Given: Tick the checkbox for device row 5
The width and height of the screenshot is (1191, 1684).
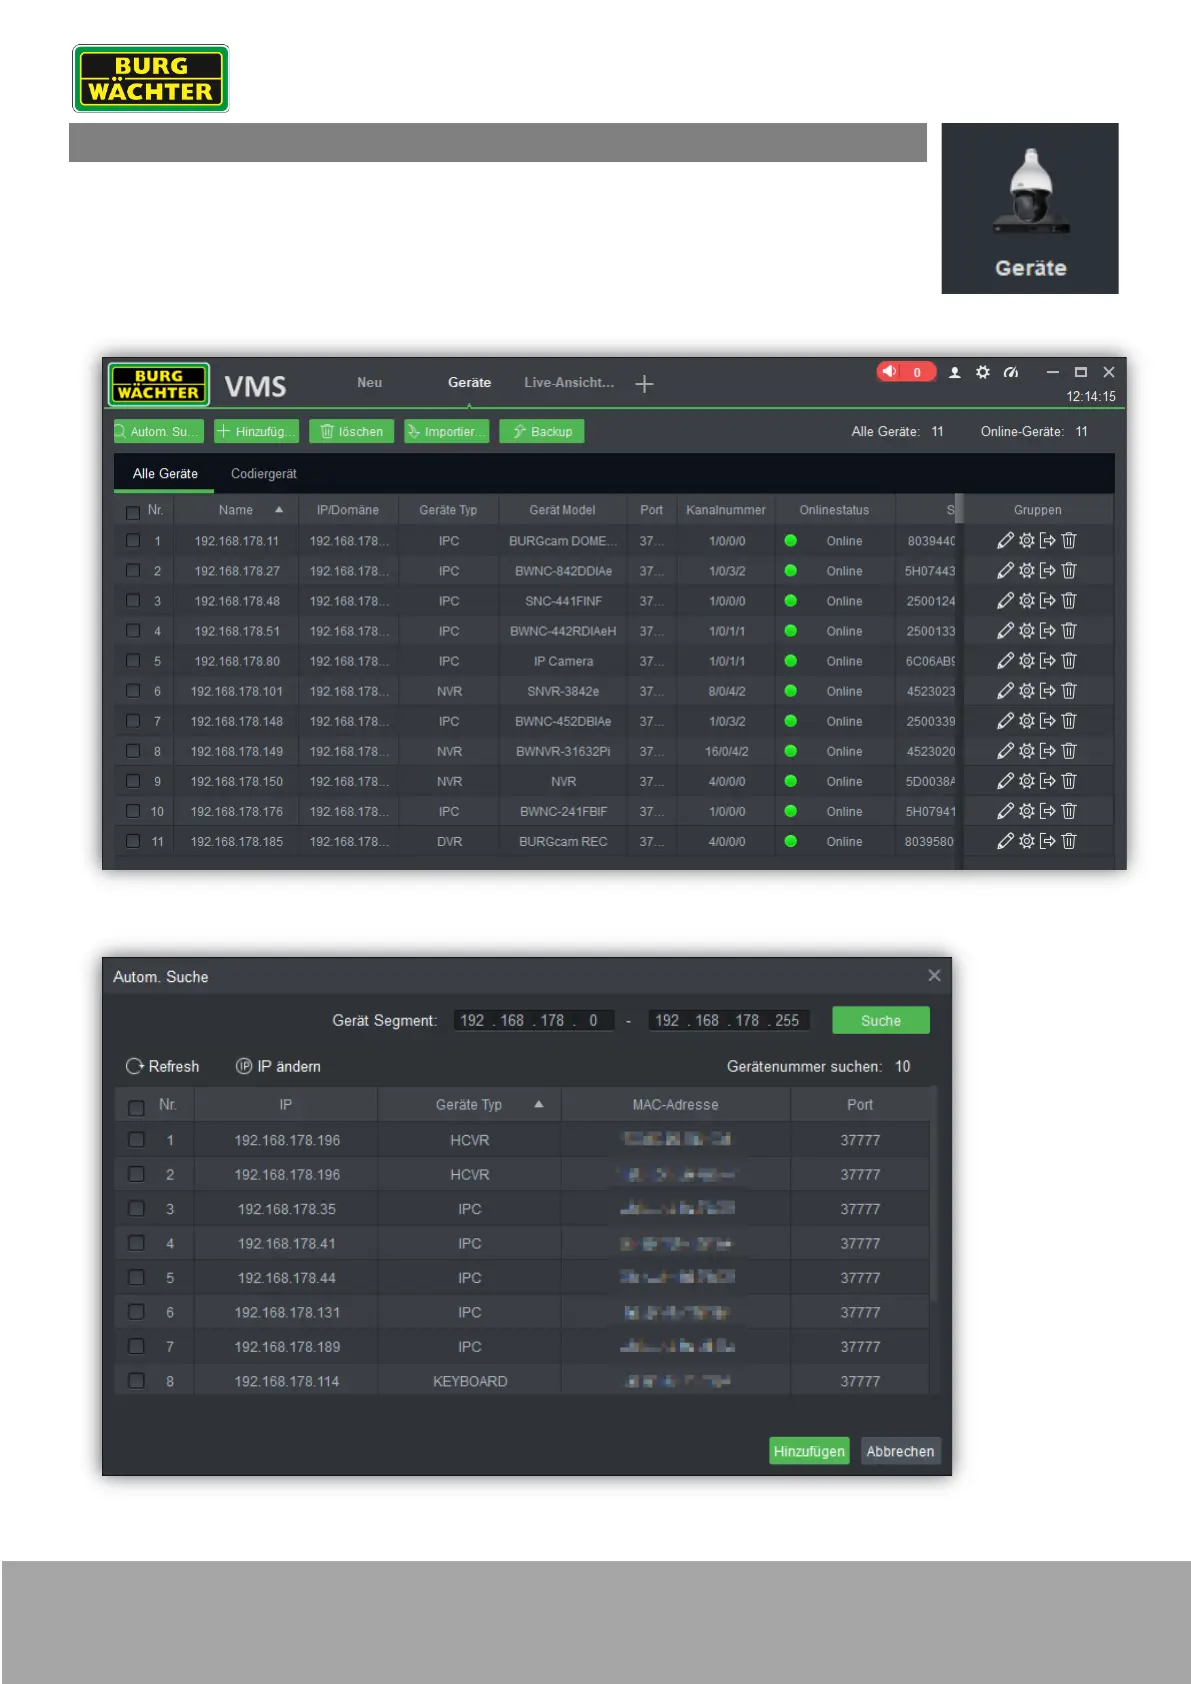Looking at the screenshot, I should click(133, 661).
